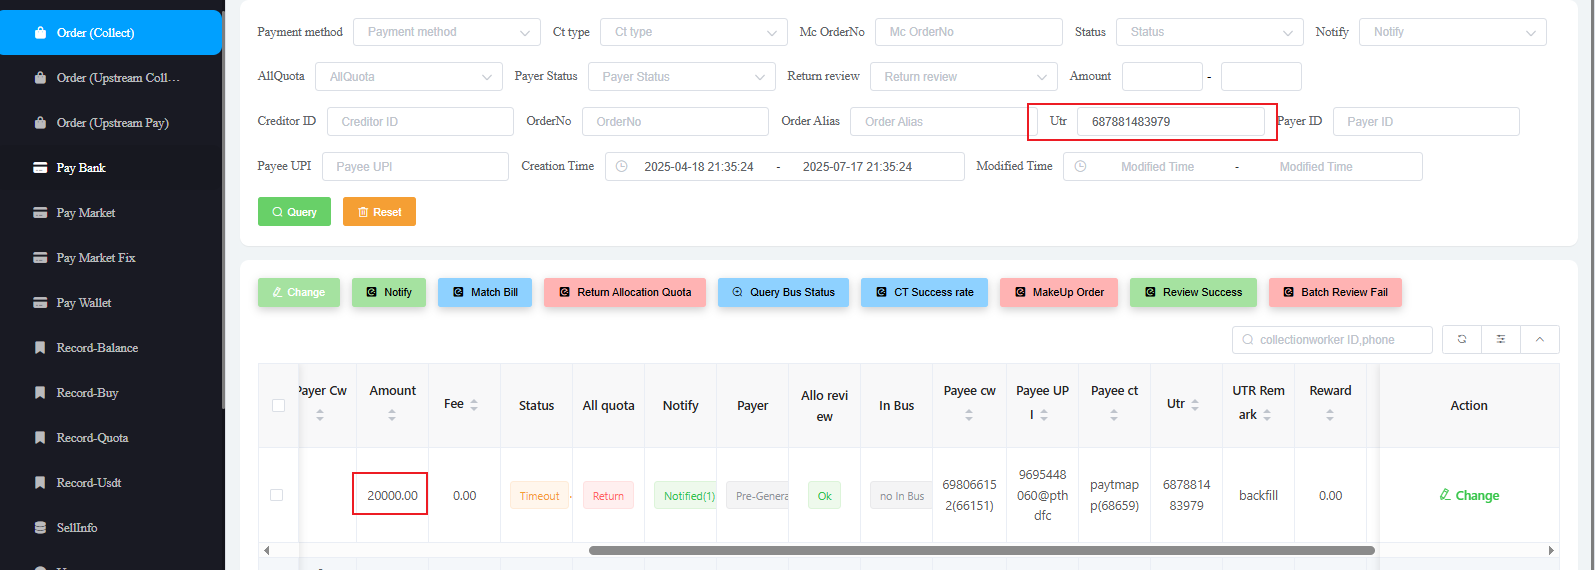Open the Payment method dropdown
The width and height of the screenshot is (1595, 570).
tap(446, 32)
